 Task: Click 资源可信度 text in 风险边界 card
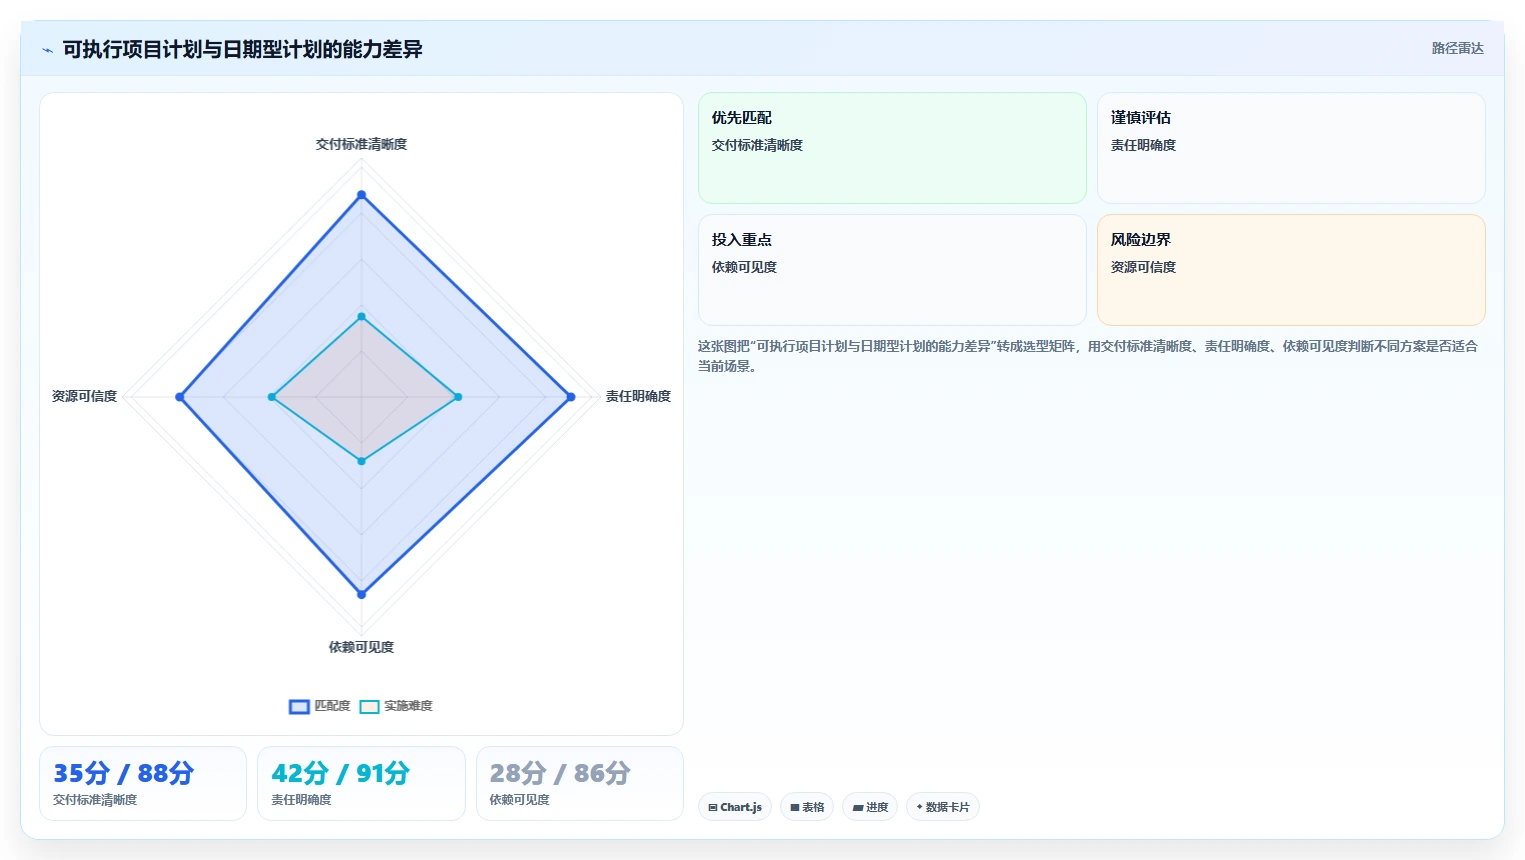1143,267
